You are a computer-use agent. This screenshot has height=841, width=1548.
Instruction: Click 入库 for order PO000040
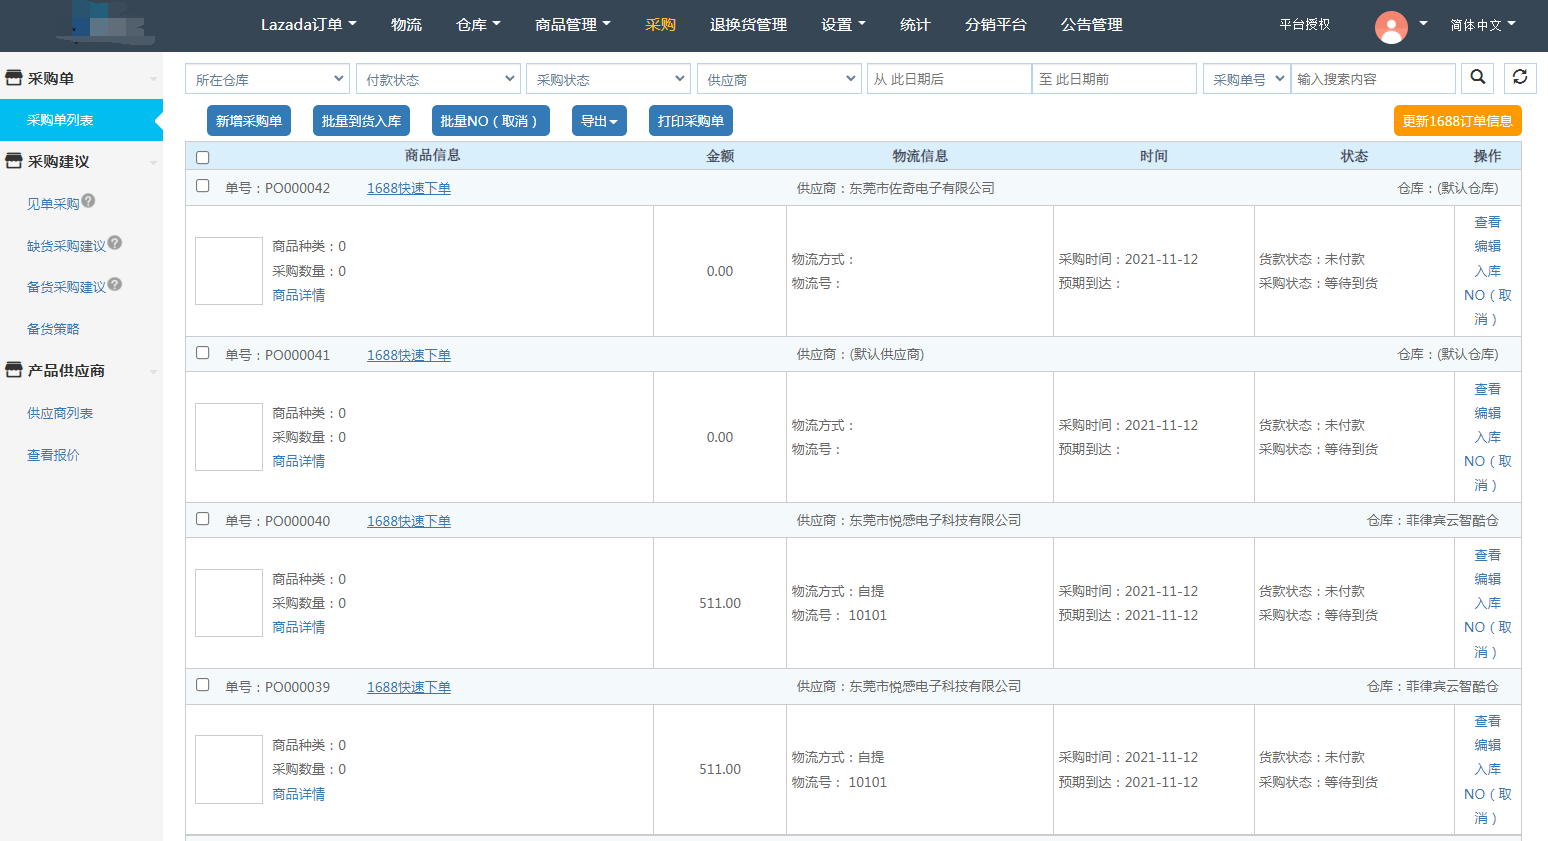coord(1488,603)
